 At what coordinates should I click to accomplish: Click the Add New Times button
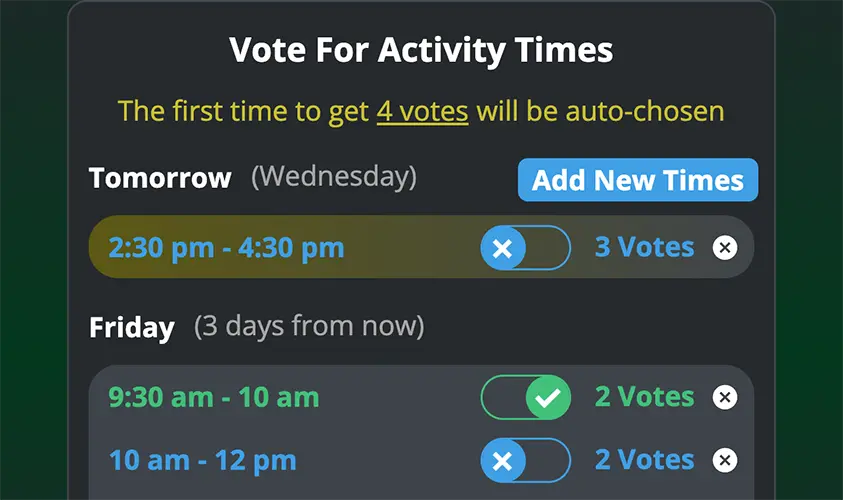pos(638,180)
